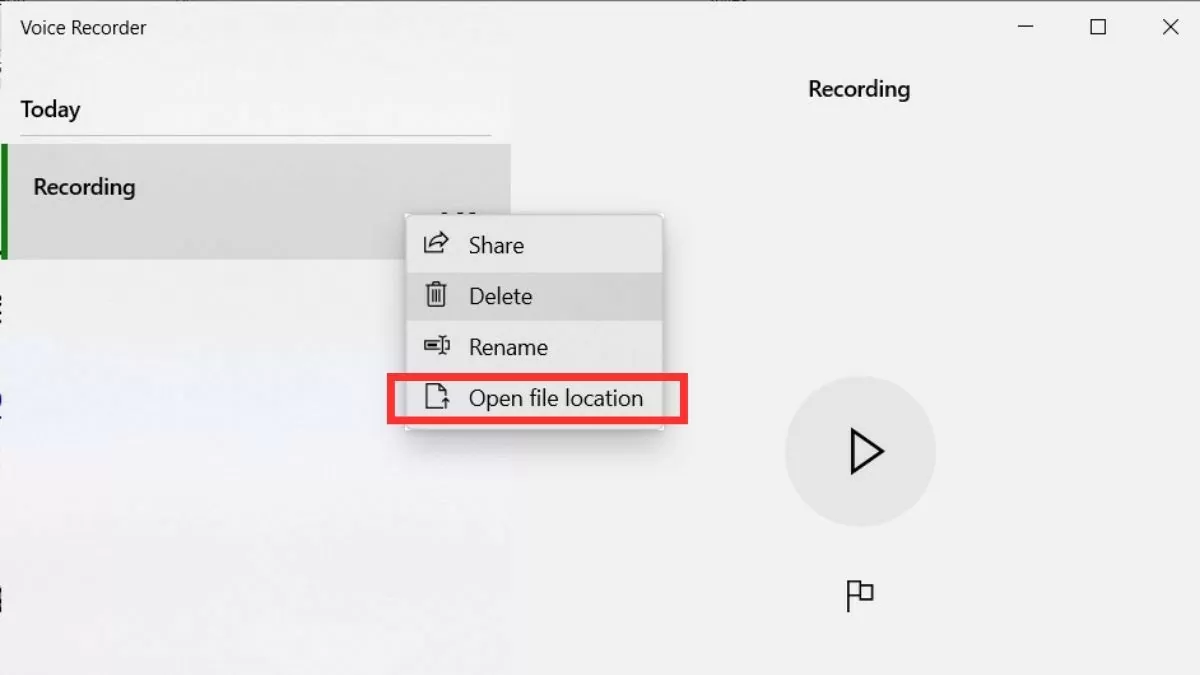Play the recording with the triangle button
The width and height of the screenshot is (1200, 675).
[861, 451]
